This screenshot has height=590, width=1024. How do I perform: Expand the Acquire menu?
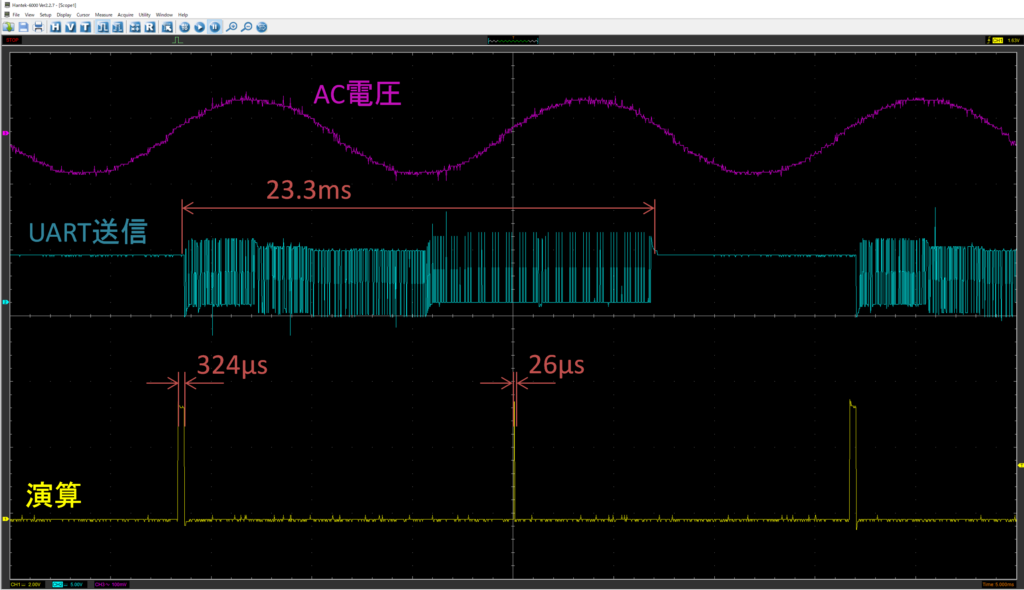[x=125, y=15]
